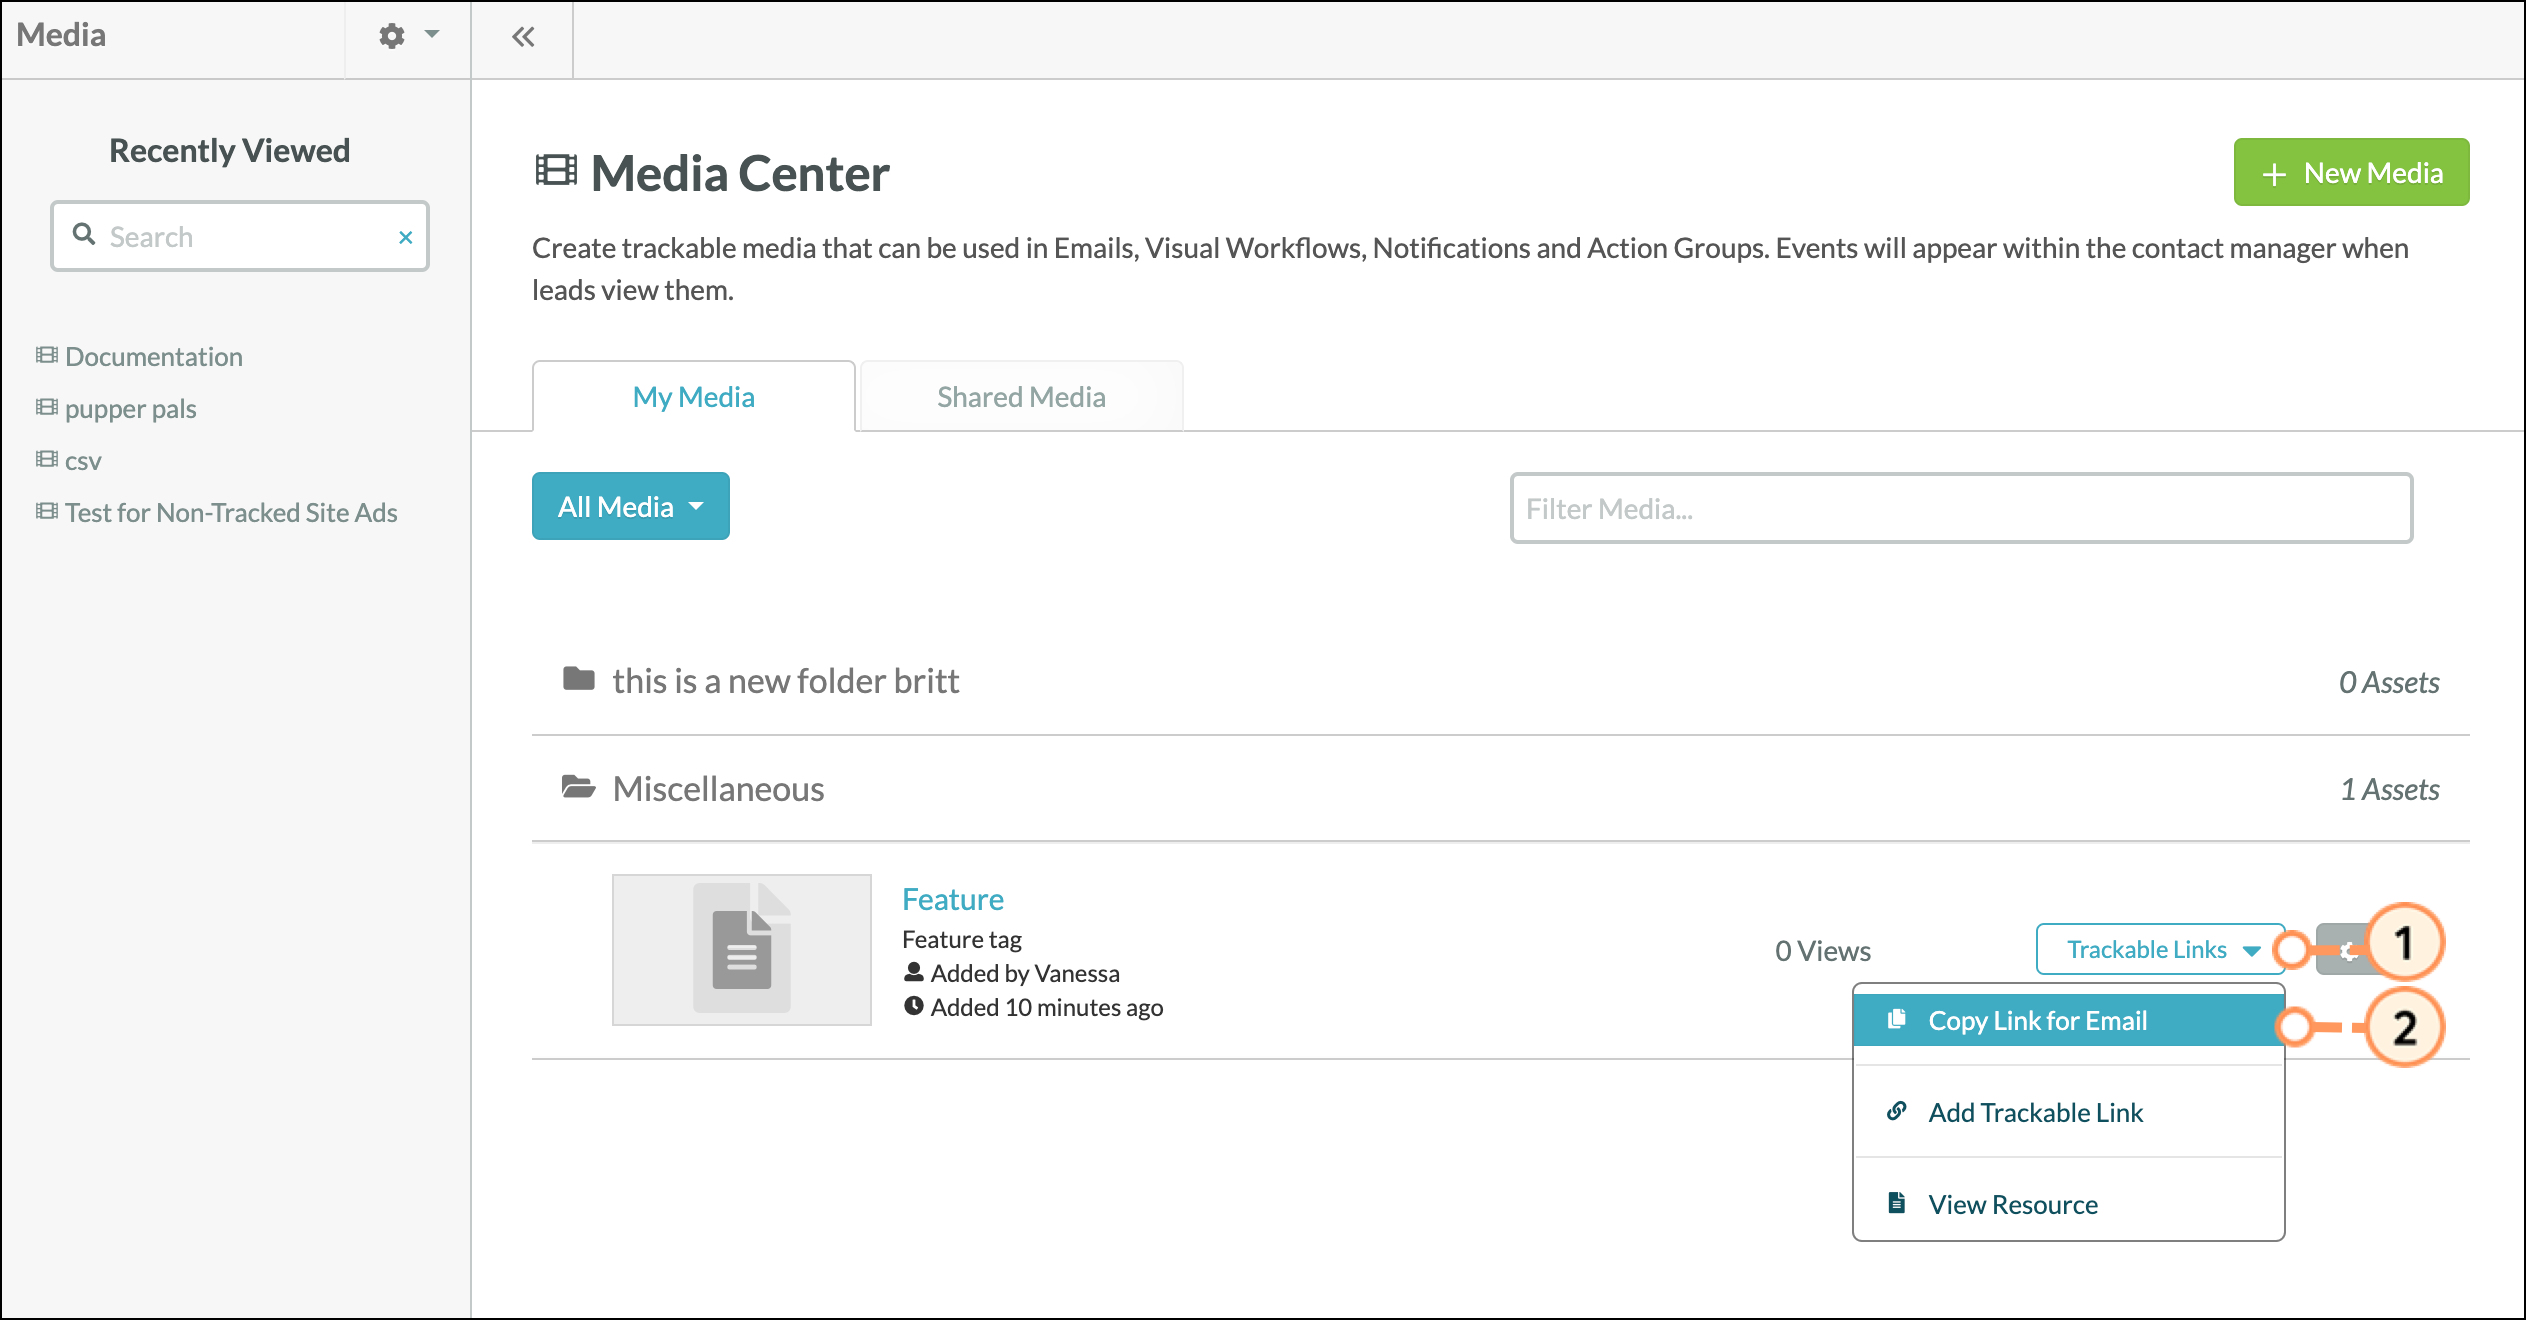Click the search magnifier icon
Viewport: 2526px width, 1320px height.
(84, 235)
